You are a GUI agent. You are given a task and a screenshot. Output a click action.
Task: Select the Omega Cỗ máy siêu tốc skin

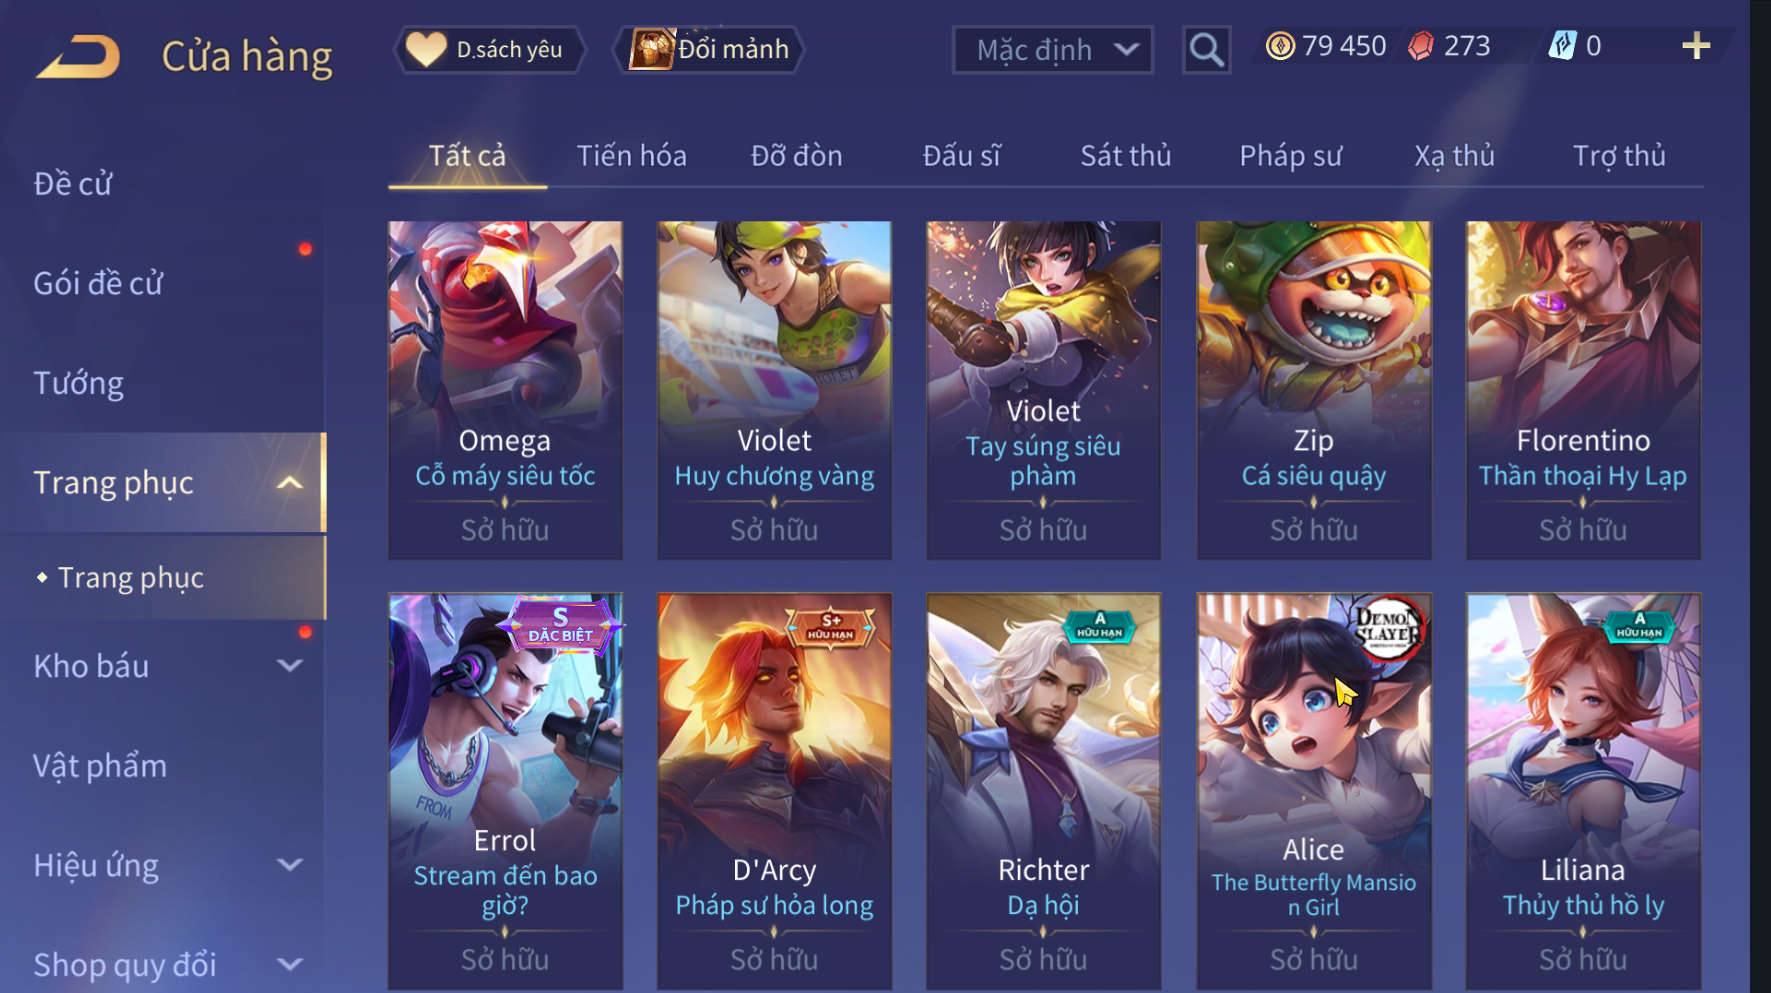click(505, 390)
